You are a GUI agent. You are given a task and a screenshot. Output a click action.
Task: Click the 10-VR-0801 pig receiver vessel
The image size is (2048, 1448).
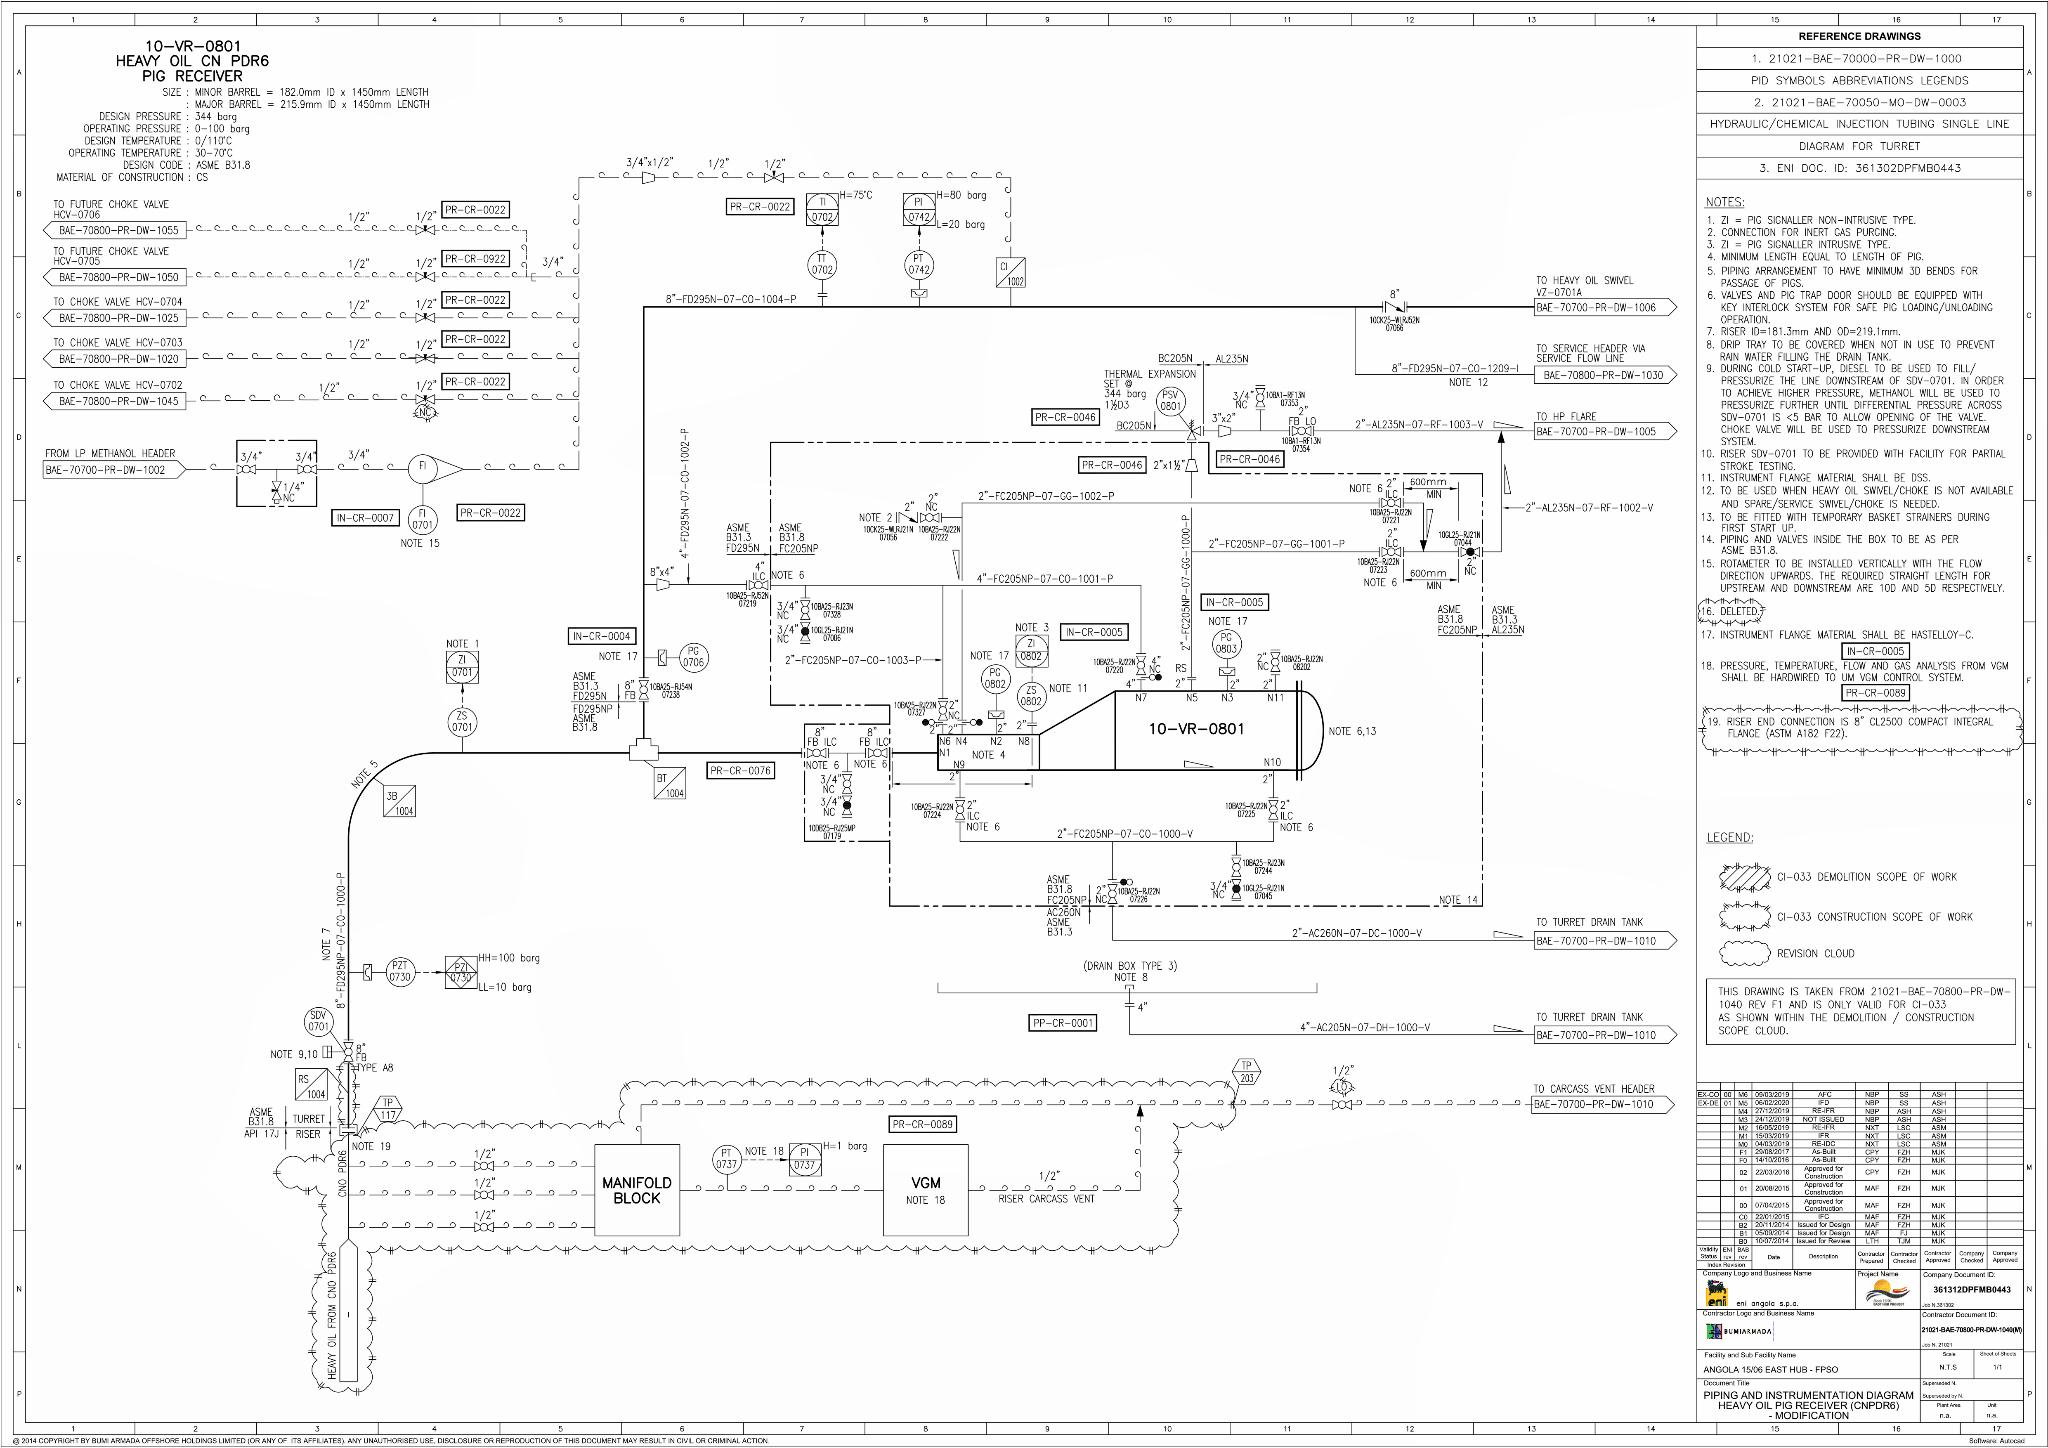tap(1130, 730)
